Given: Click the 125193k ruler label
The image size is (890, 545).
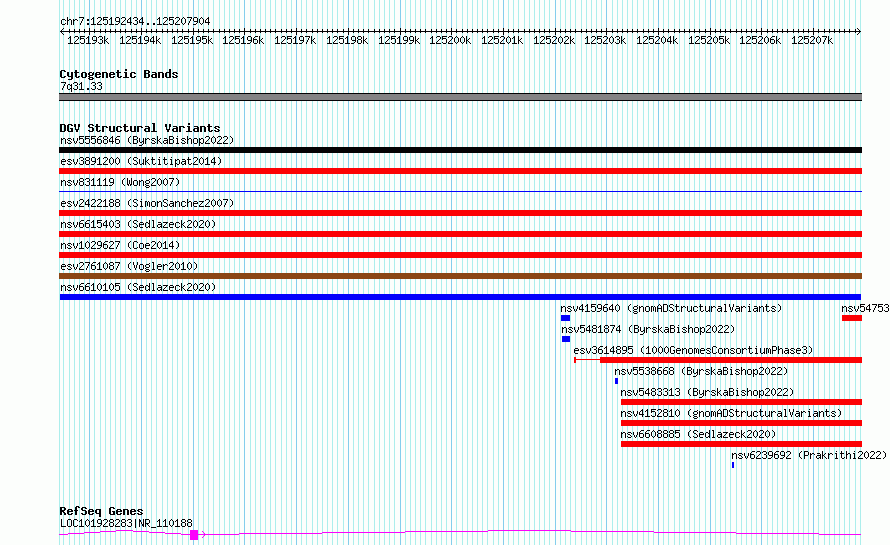Looking at the screenshot, I should (88, 40).
